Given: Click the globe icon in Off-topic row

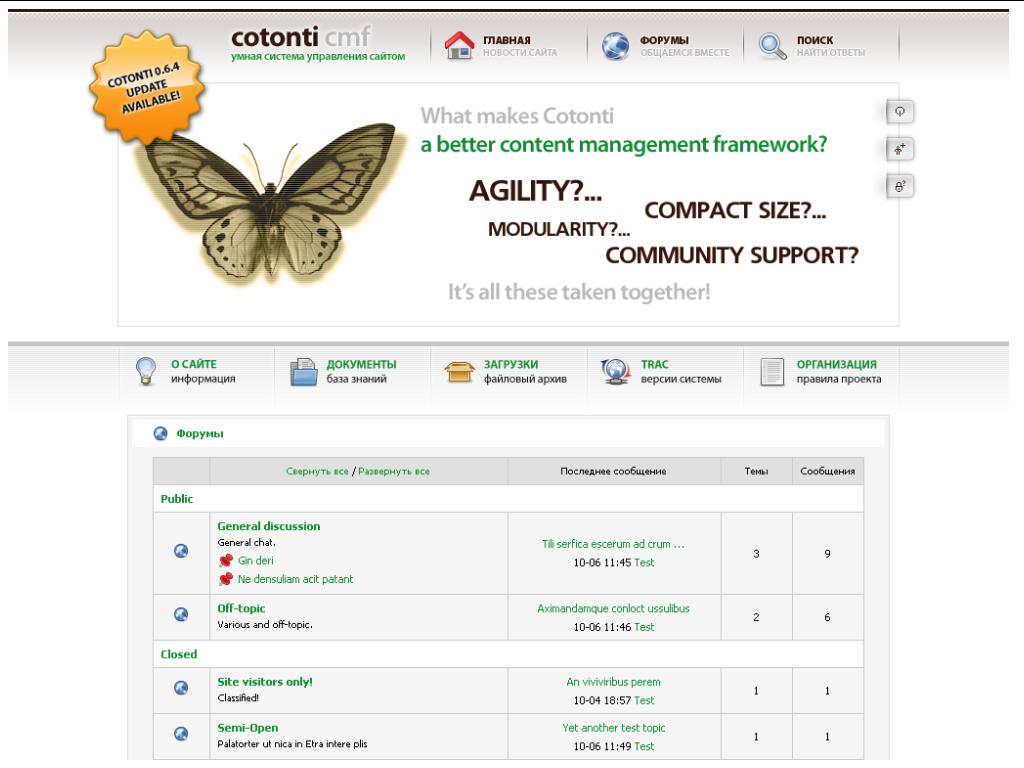Looking at the screenshot, I should pyautogui.click(x=181, y=615).
